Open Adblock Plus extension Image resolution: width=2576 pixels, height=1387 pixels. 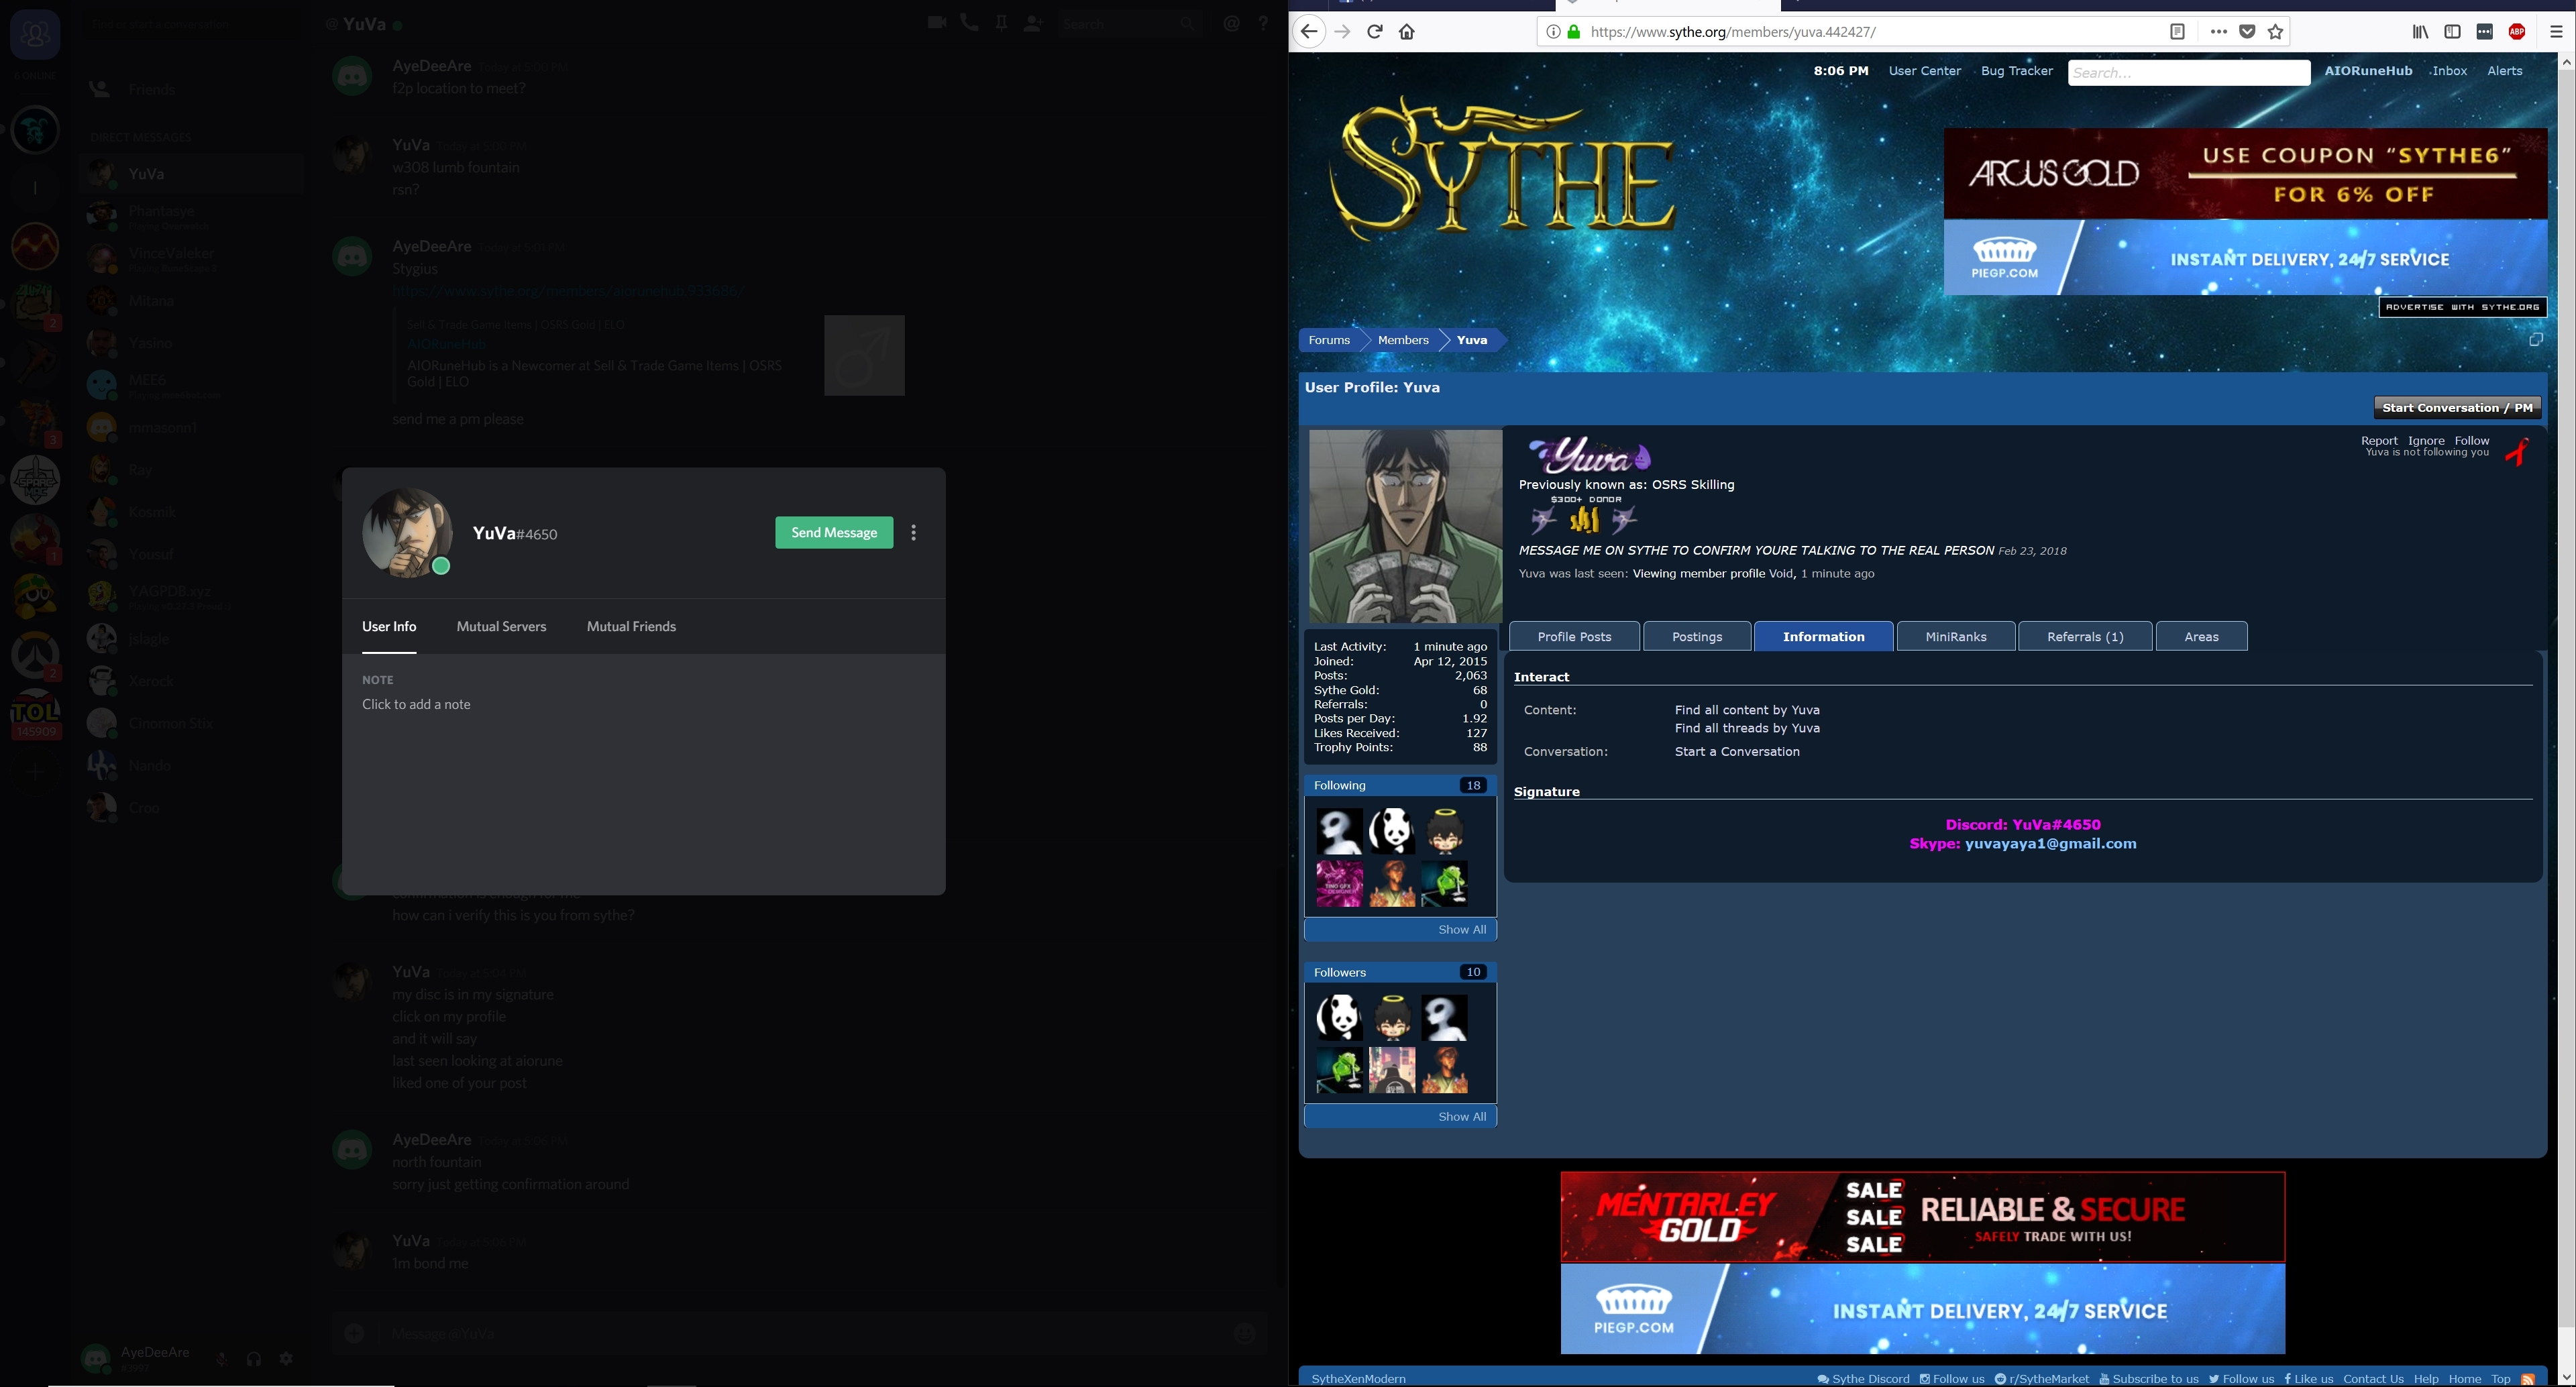point(2518,32)
